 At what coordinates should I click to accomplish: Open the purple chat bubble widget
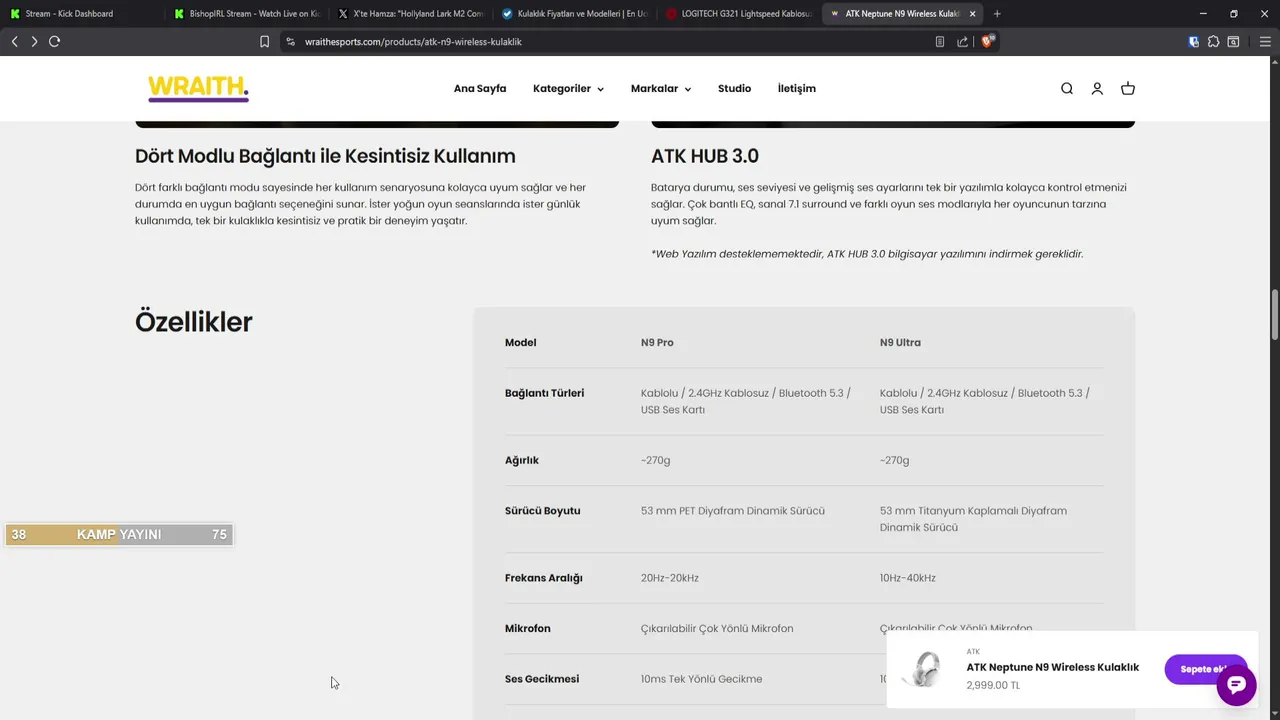1236,685
